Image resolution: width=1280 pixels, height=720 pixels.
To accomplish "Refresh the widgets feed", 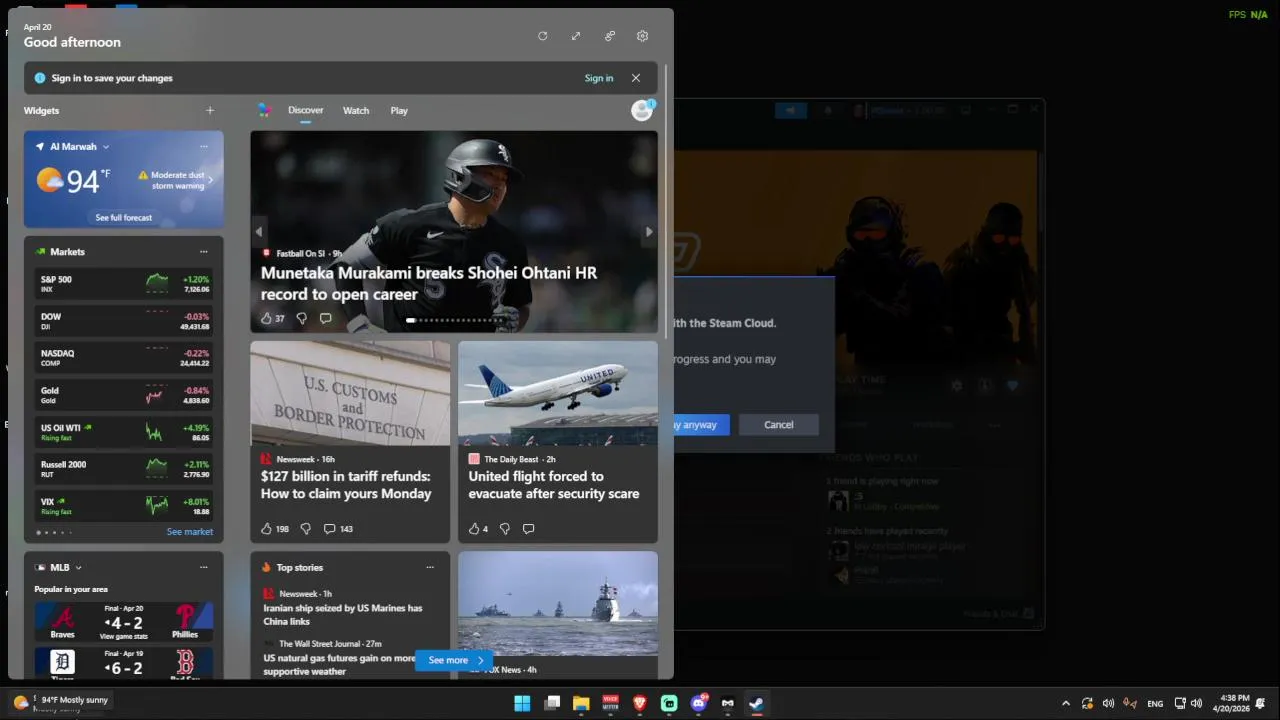I will [x=542, y=36].
